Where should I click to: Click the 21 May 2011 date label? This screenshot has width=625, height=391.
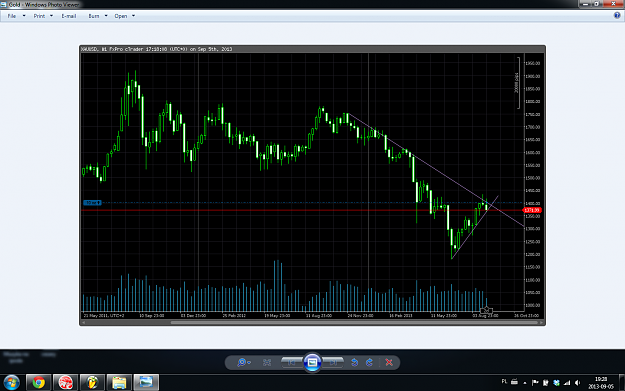coord(104,316)
